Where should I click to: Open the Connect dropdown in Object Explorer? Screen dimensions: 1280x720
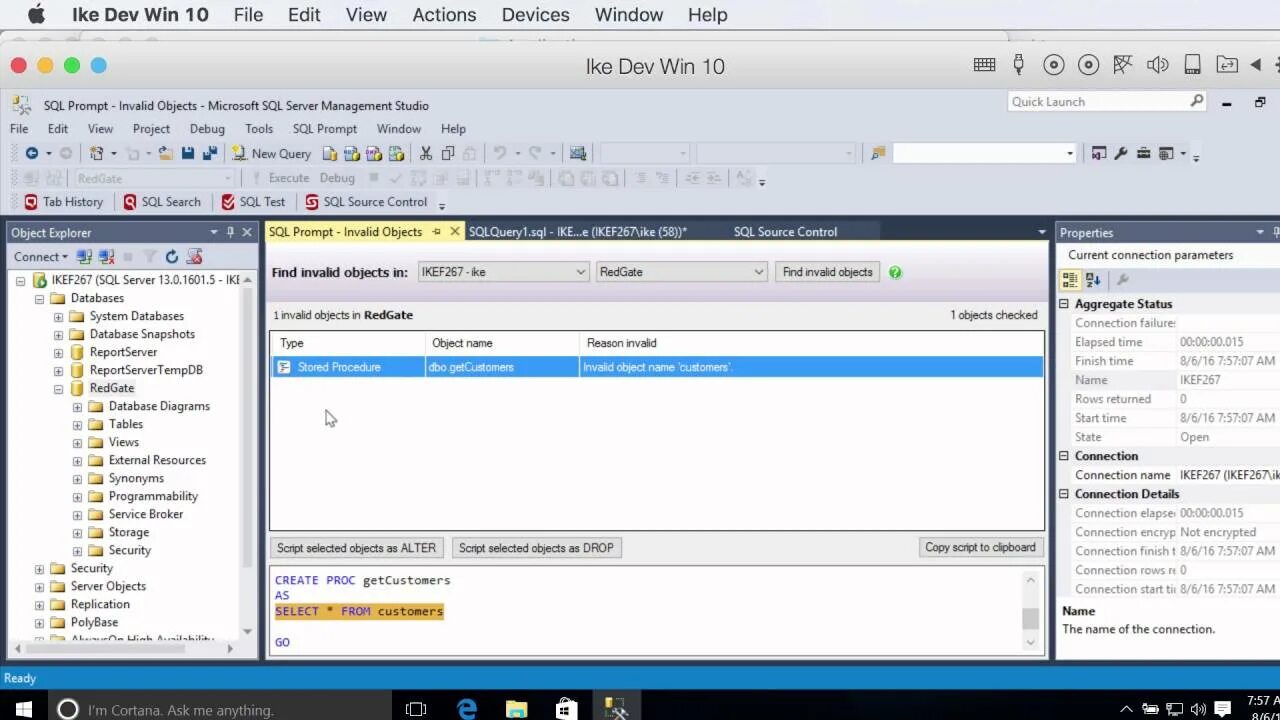42,257
